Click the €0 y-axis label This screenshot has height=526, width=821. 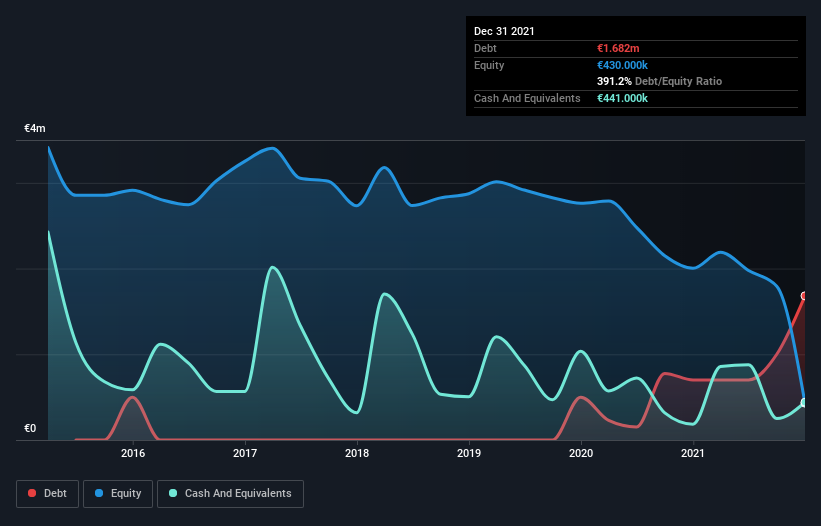30,428
